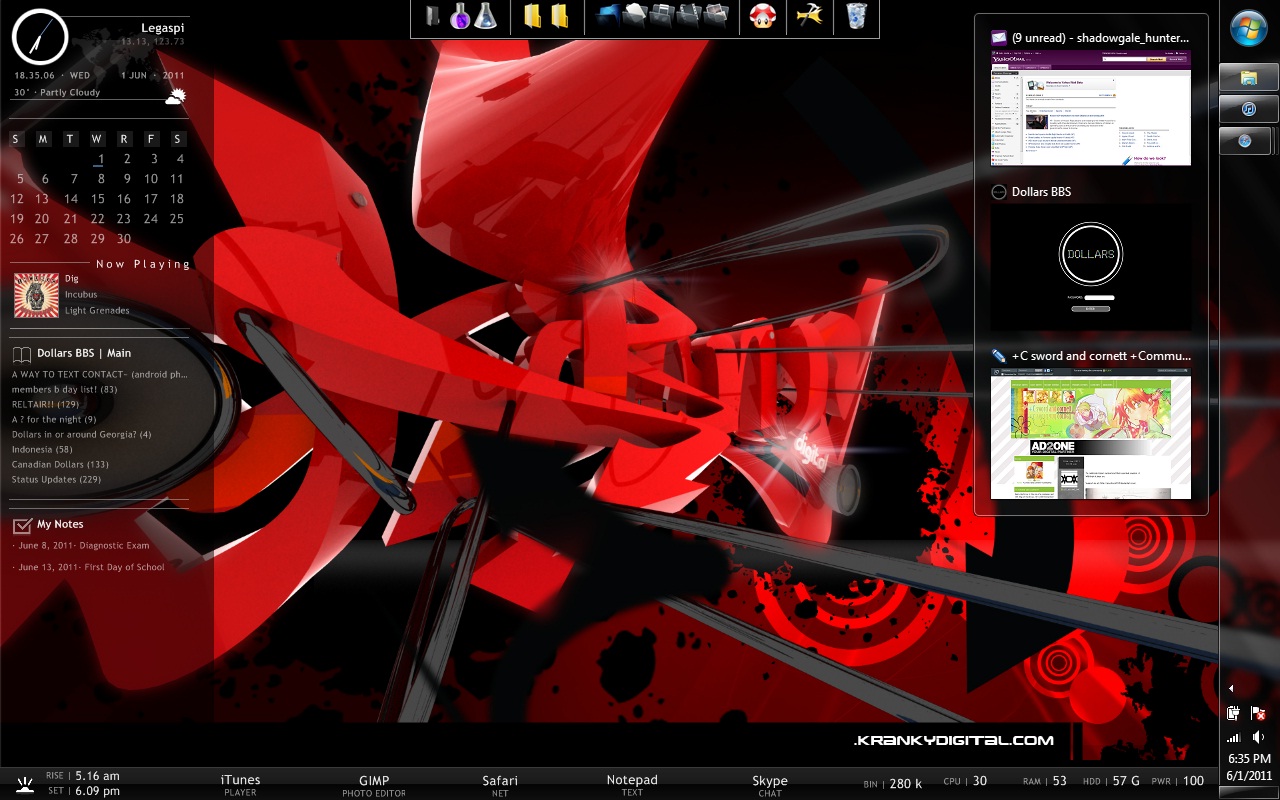The height and width of the screenshot is (800, 1280).
Task: Click the HDD 57 G meter
Action: [1112, 781]
